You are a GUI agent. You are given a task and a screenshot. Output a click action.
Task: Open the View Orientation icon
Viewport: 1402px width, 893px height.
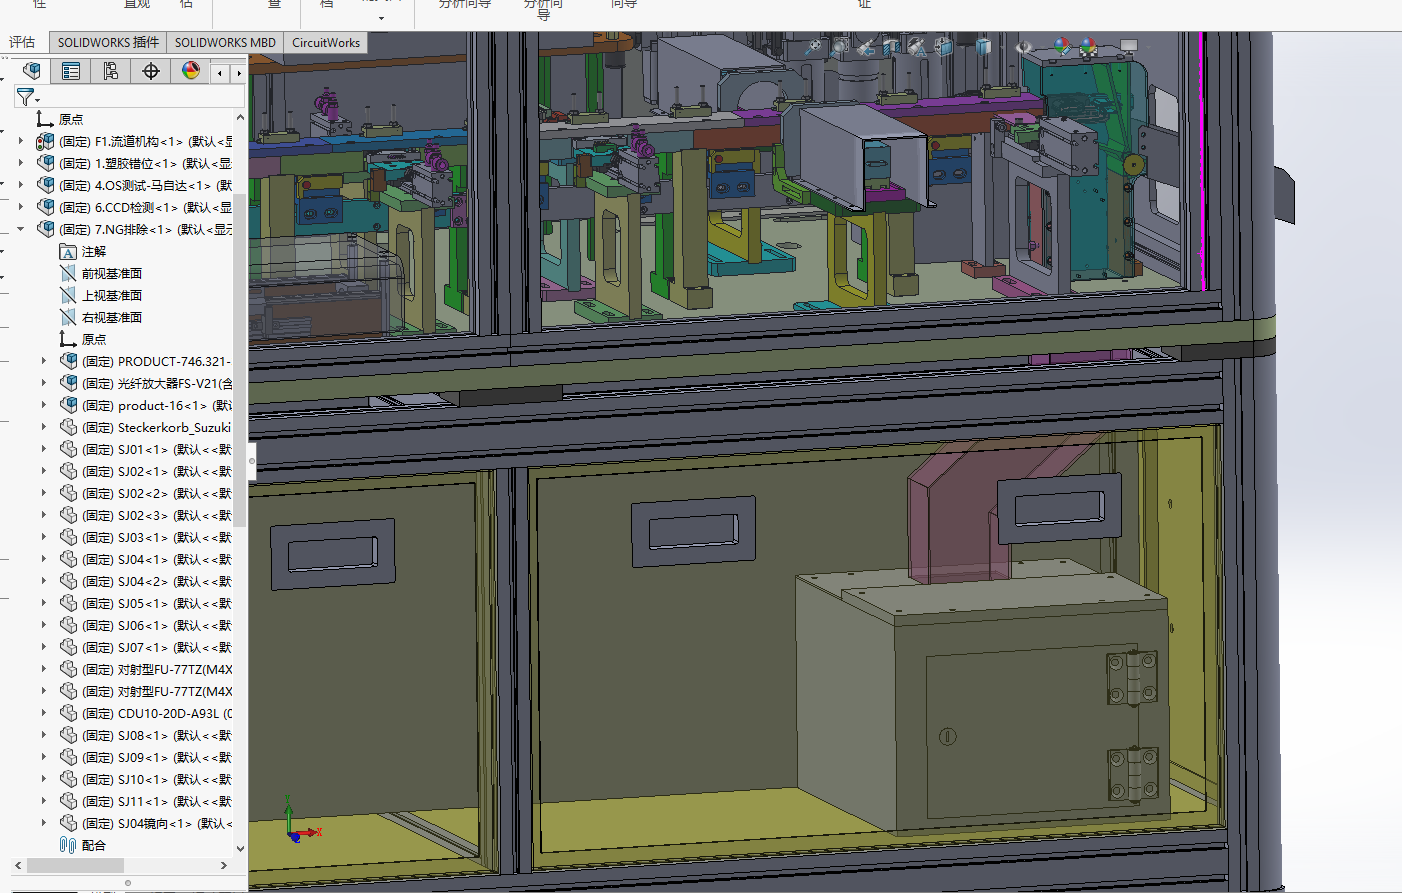943,46
